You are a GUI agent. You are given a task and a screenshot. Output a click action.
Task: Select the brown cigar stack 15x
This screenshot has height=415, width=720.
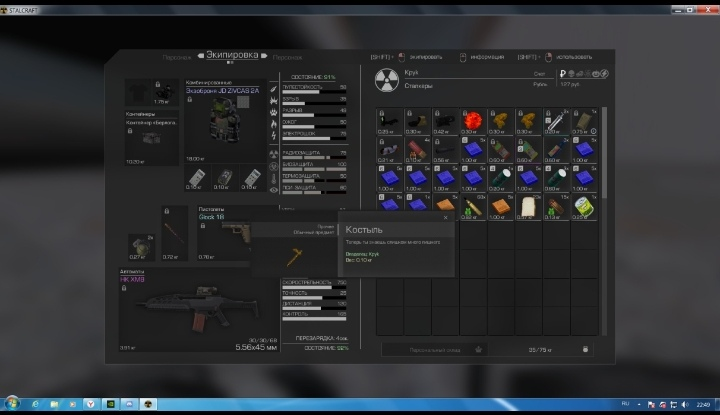click(556, 207)
